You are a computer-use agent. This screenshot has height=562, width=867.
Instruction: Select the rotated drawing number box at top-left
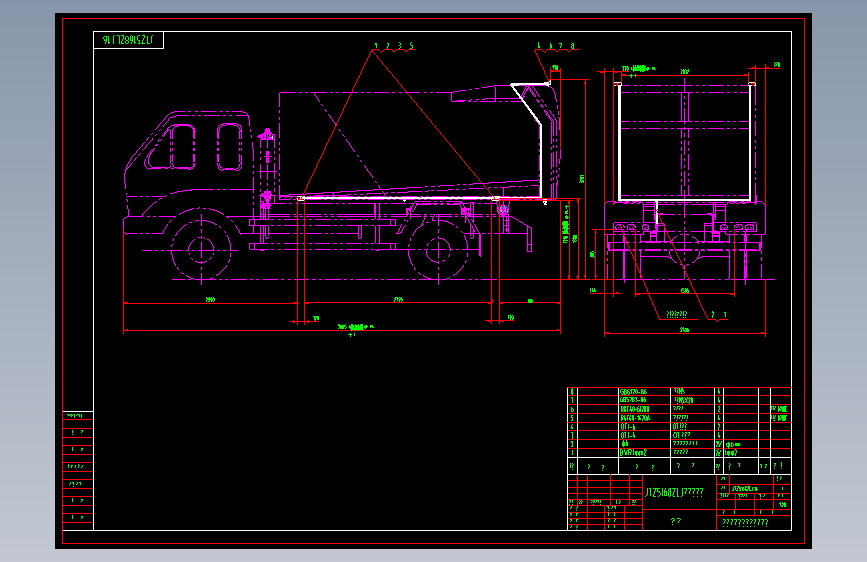click(x=128, y=40)
